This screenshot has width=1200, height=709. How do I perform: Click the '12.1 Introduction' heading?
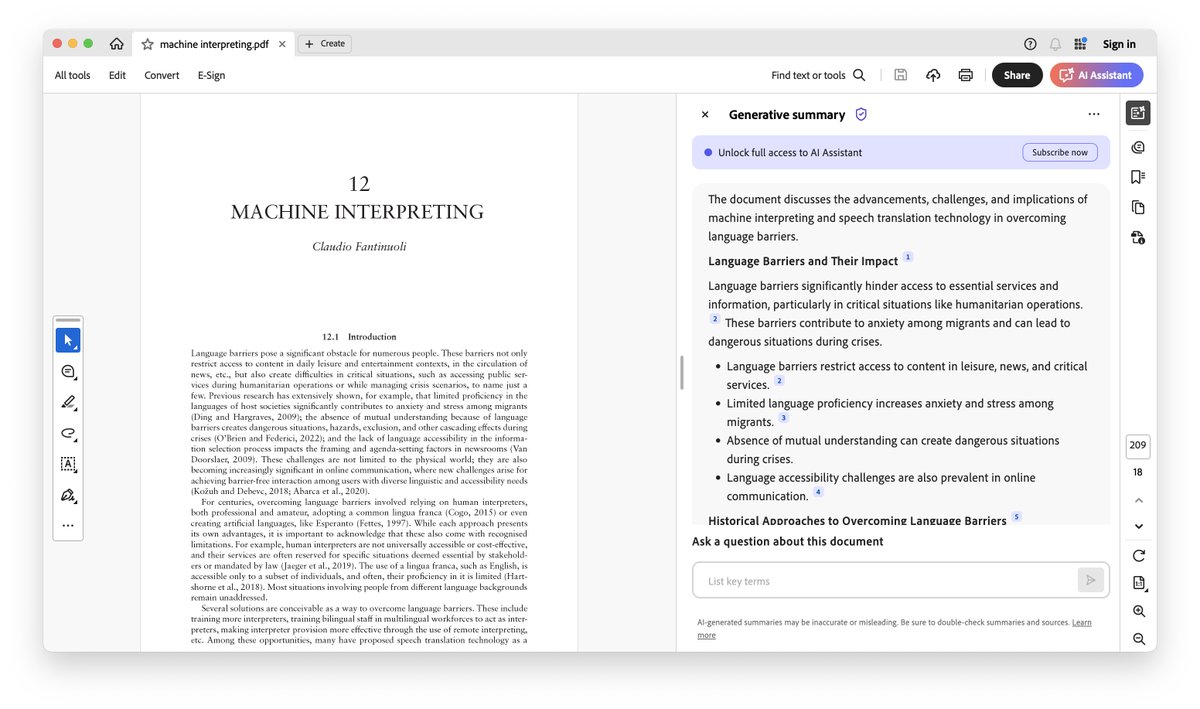[359, 337]
